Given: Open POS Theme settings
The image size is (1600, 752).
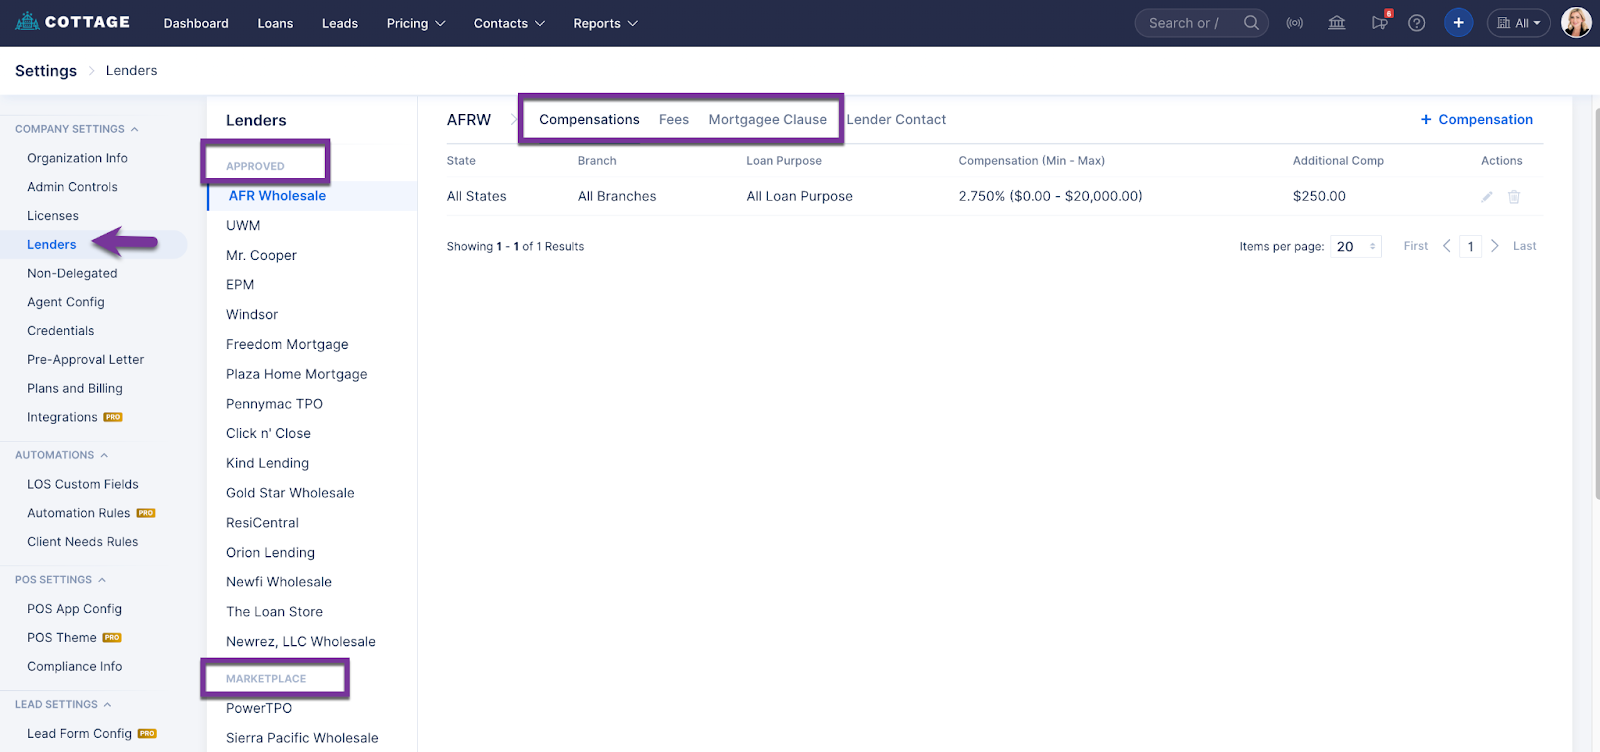Looking at the screenshot, I should point(62,638).
